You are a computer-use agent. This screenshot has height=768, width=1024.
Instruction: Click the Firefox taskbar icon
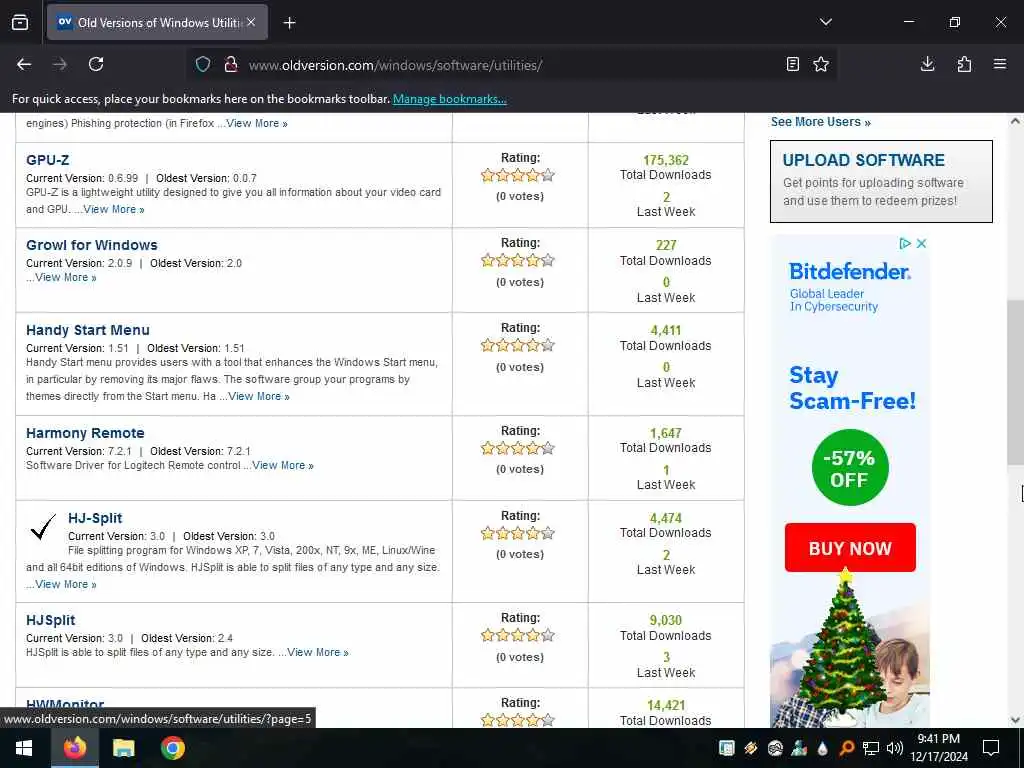pos(75,748)
